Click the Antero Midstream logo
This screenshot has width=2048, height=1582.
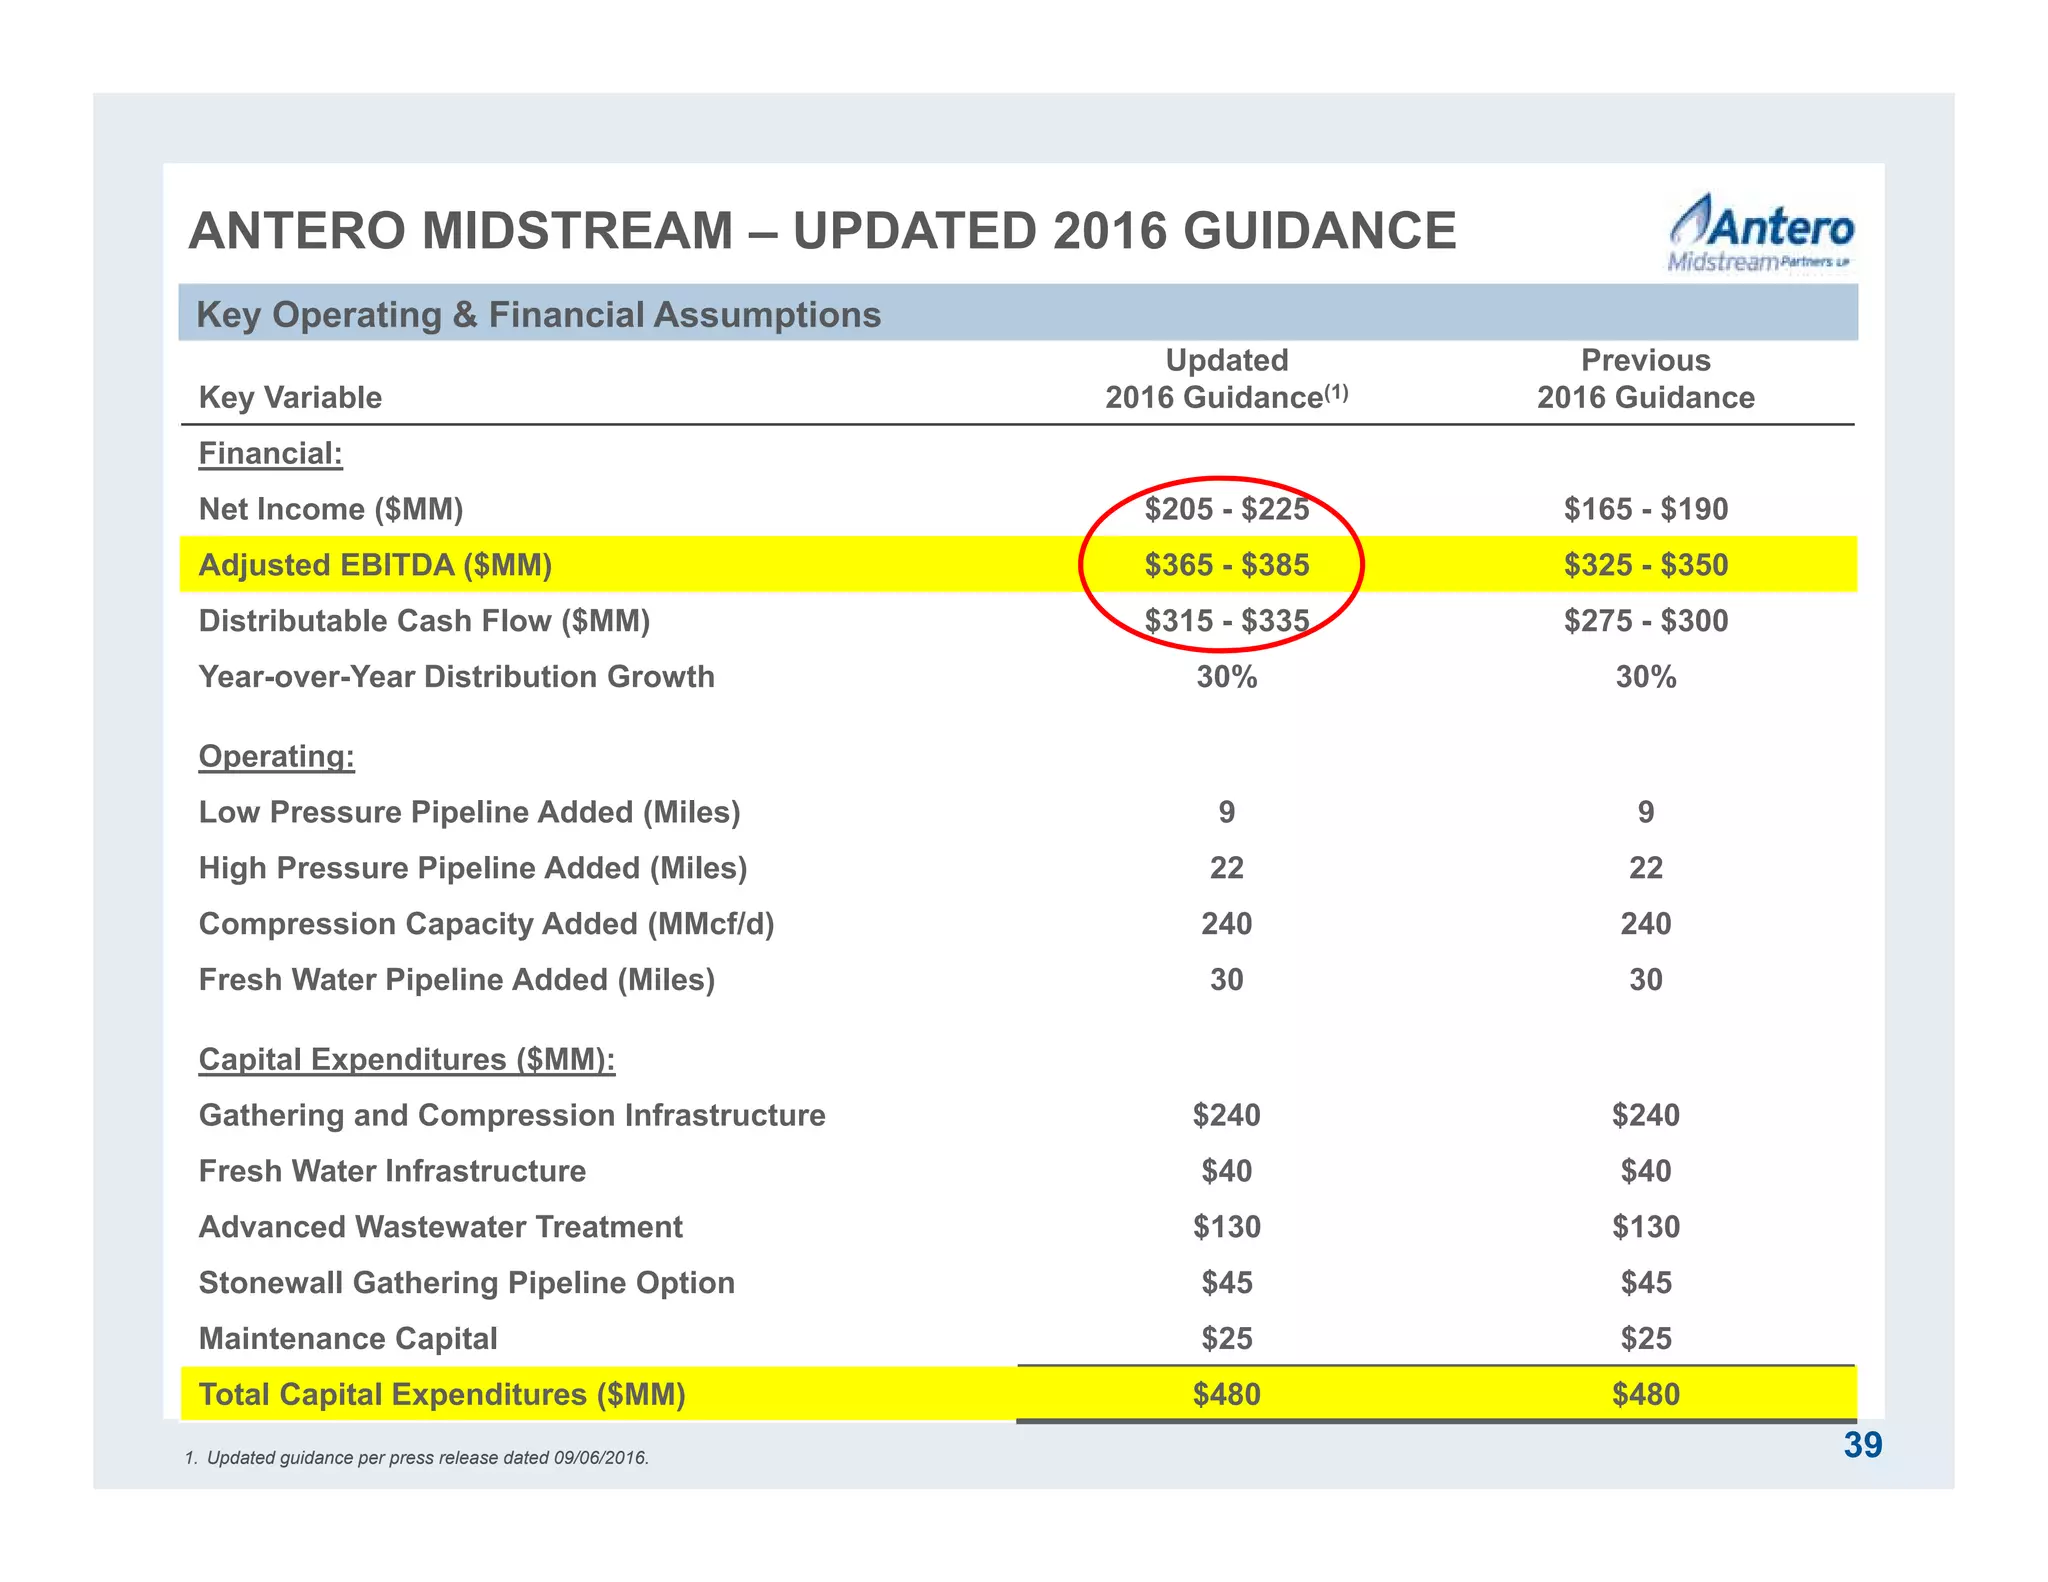1760,233
